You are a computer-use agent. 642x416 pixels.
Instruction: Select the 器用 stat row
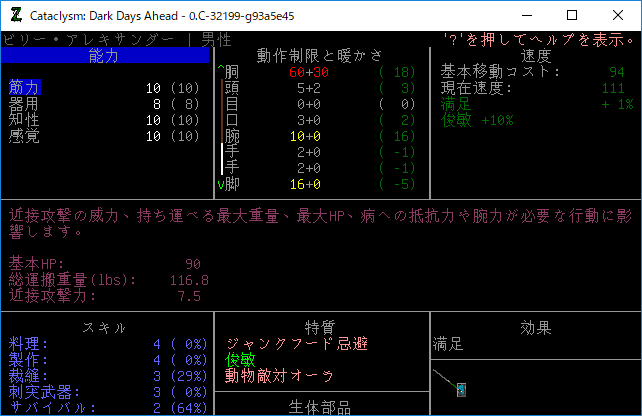24,104
